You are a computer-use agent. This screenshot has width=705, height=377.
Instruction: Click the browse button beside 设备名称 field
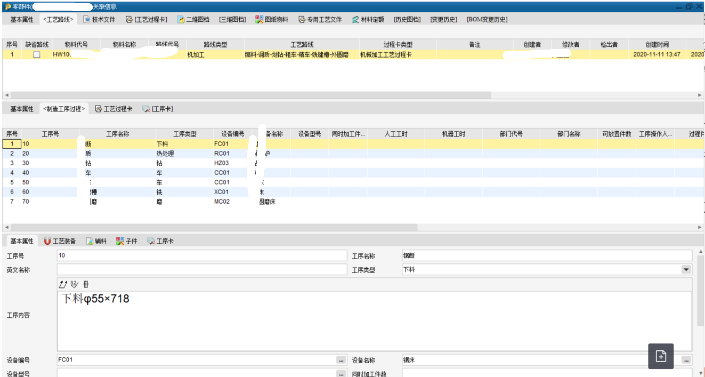(686, 360)
